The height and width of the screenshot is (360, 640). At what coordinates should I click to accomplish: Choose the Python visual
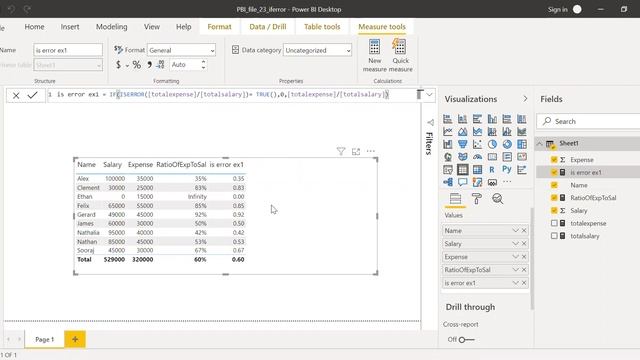tap(507, 170)
